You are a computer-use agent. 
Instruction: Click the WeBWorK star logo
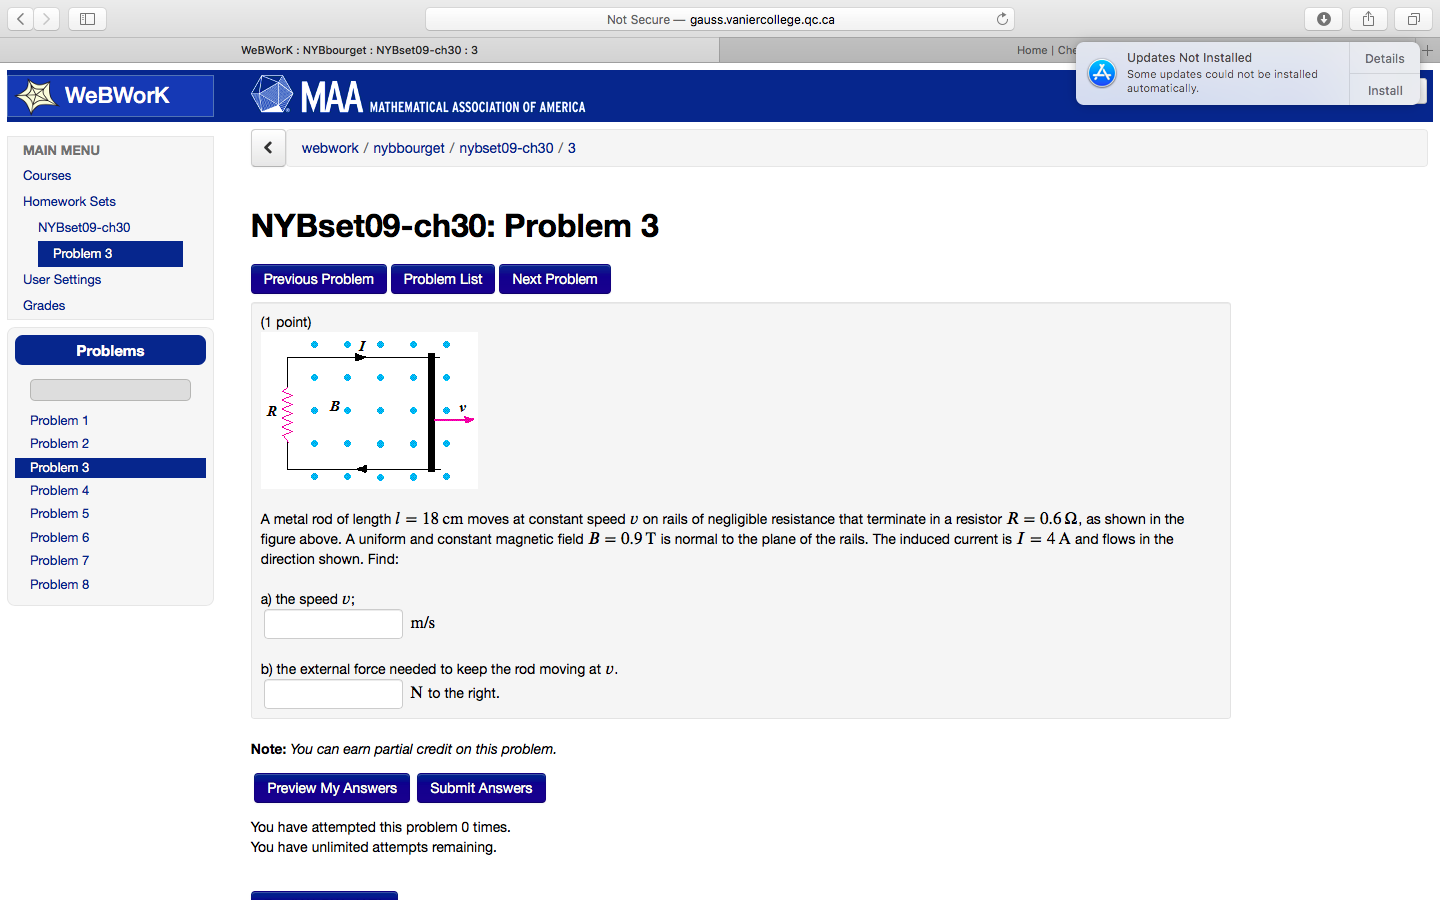(40, 94)
